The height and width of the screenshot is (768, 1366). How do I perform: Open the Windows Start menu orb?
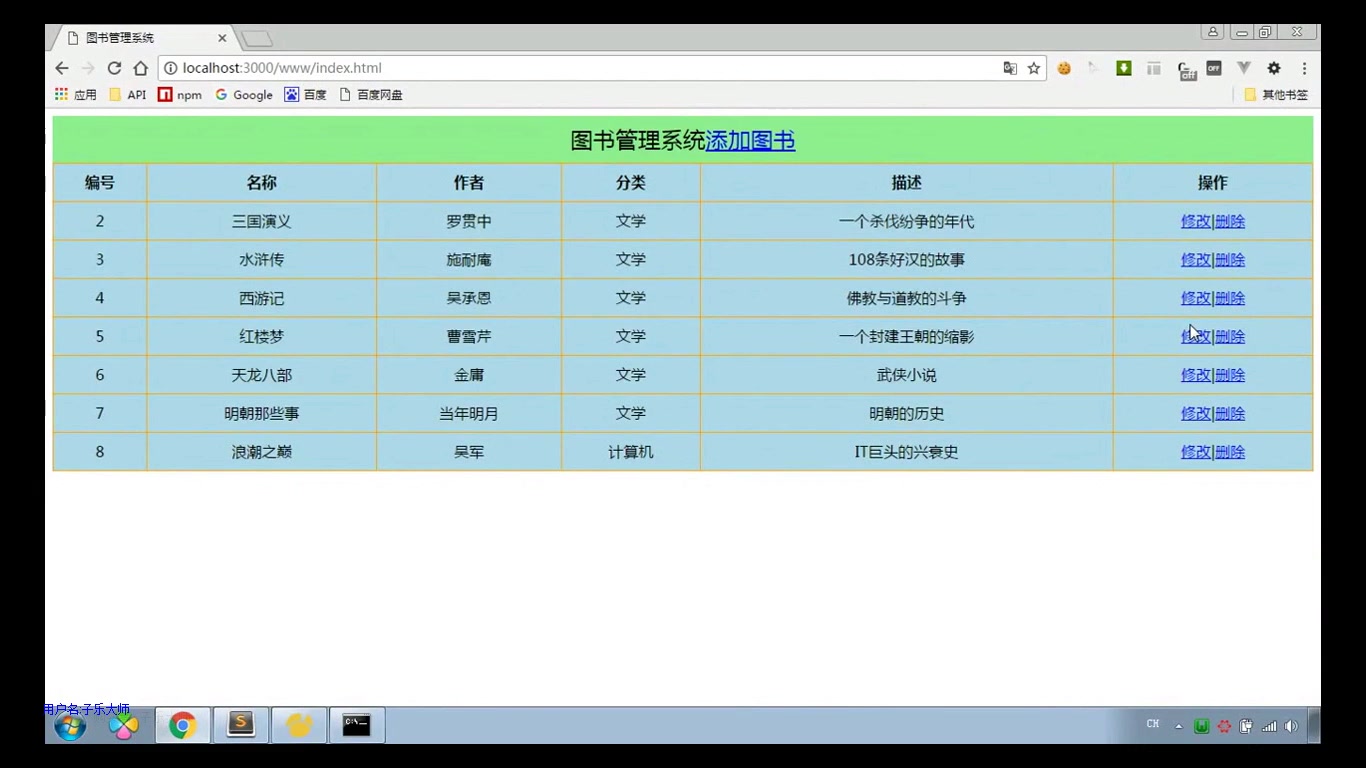pos(70,726)
